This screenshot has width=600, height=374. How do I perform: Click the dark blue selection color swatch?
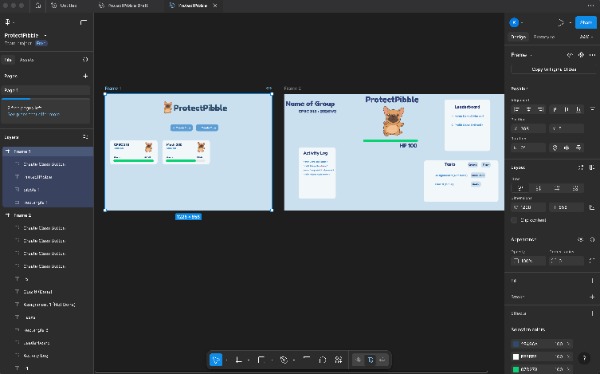(x=515, y=344)
